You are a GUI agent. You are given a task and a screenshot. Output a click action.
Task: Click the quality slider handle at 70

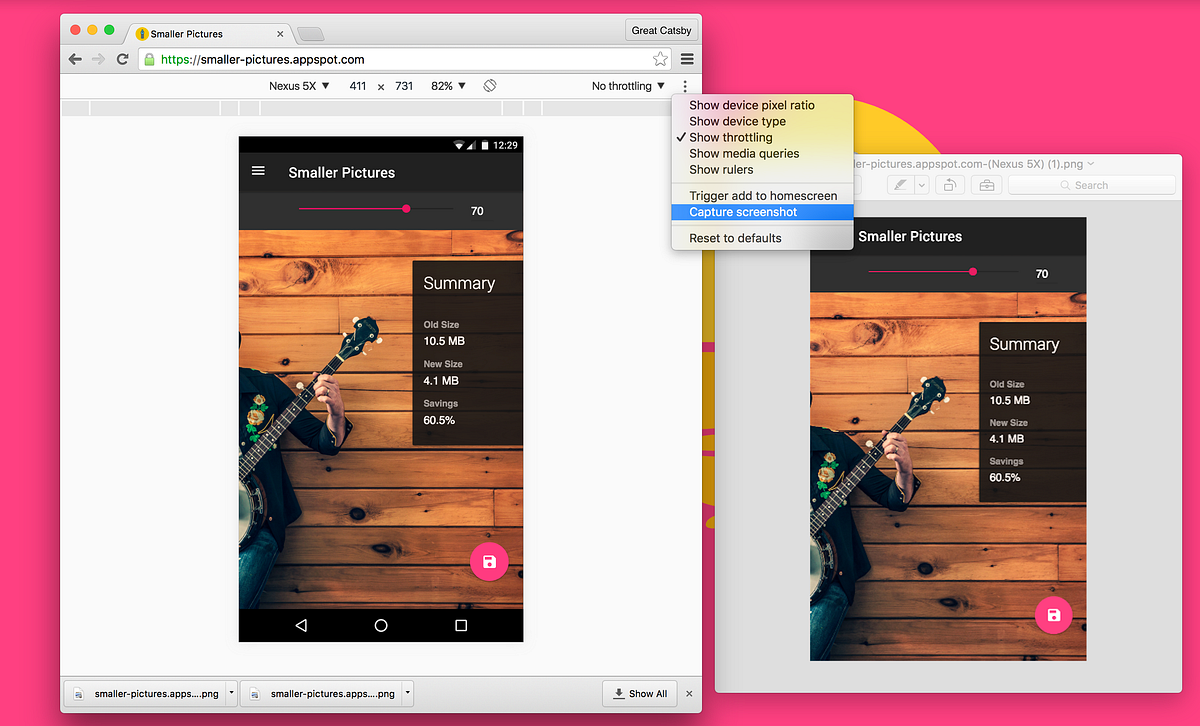coord(406,209)
